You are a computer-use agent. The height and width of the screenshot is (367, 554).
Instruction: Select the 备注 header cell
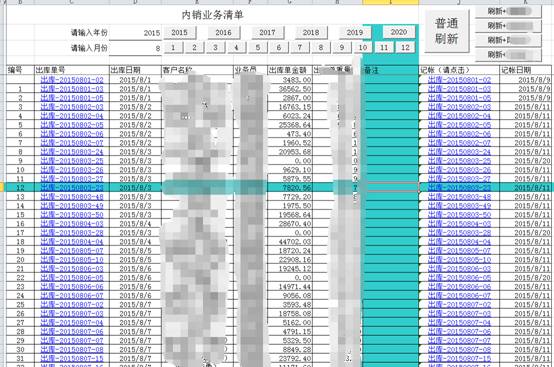coord(390,70)
